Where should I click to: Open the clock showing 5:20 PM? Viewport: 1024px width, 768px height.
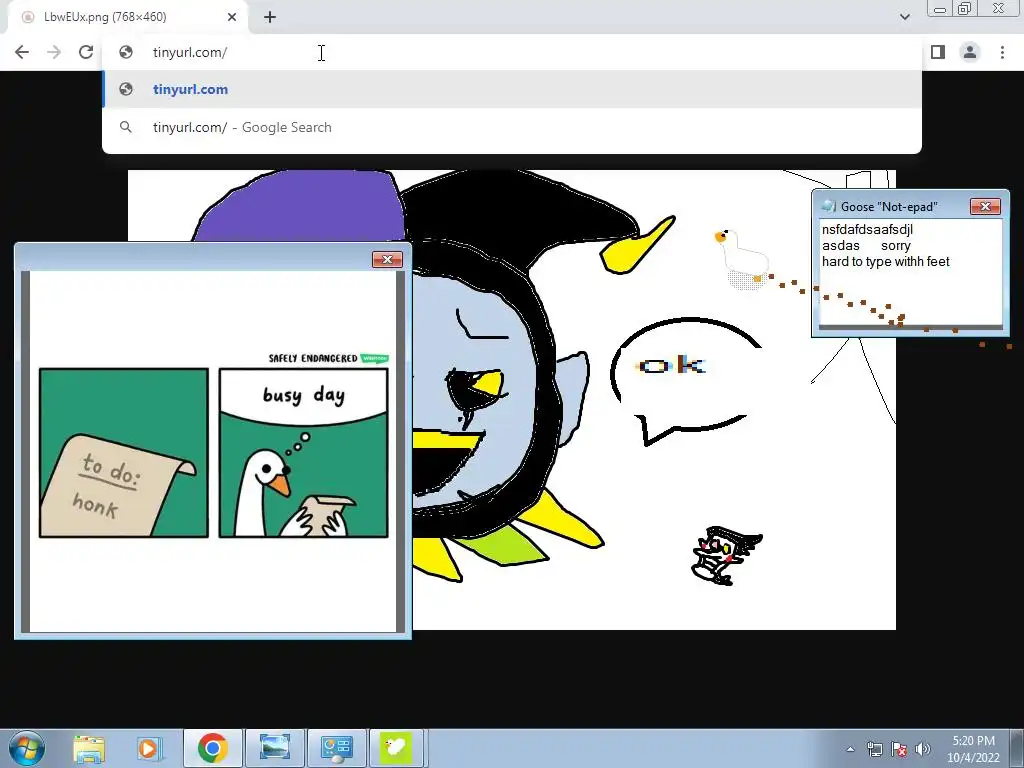(974, 749)
